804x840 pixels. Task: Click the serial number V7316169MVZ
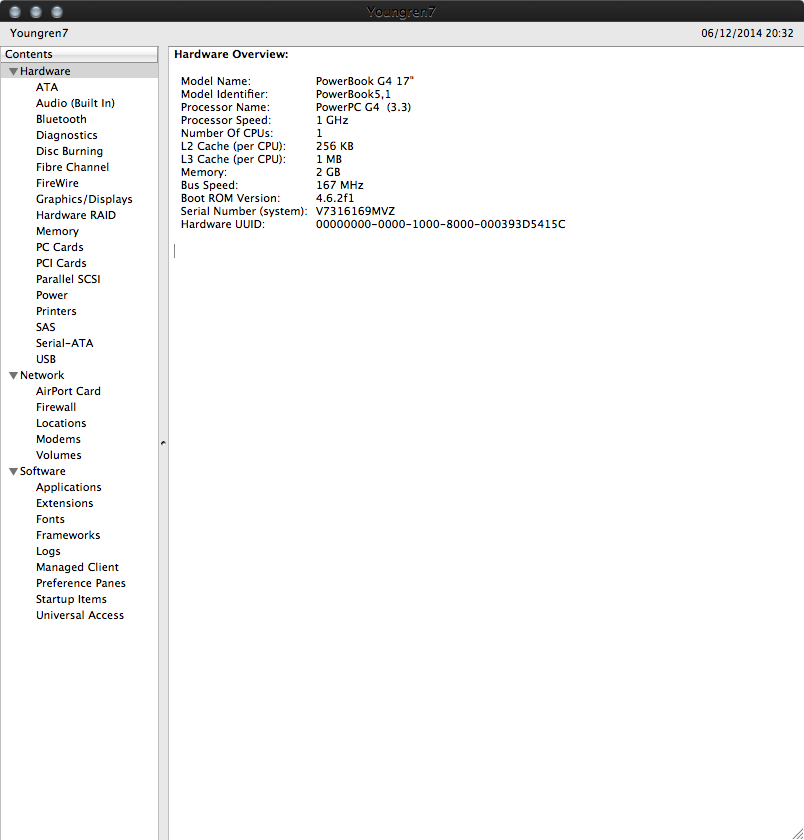point(355,211)
